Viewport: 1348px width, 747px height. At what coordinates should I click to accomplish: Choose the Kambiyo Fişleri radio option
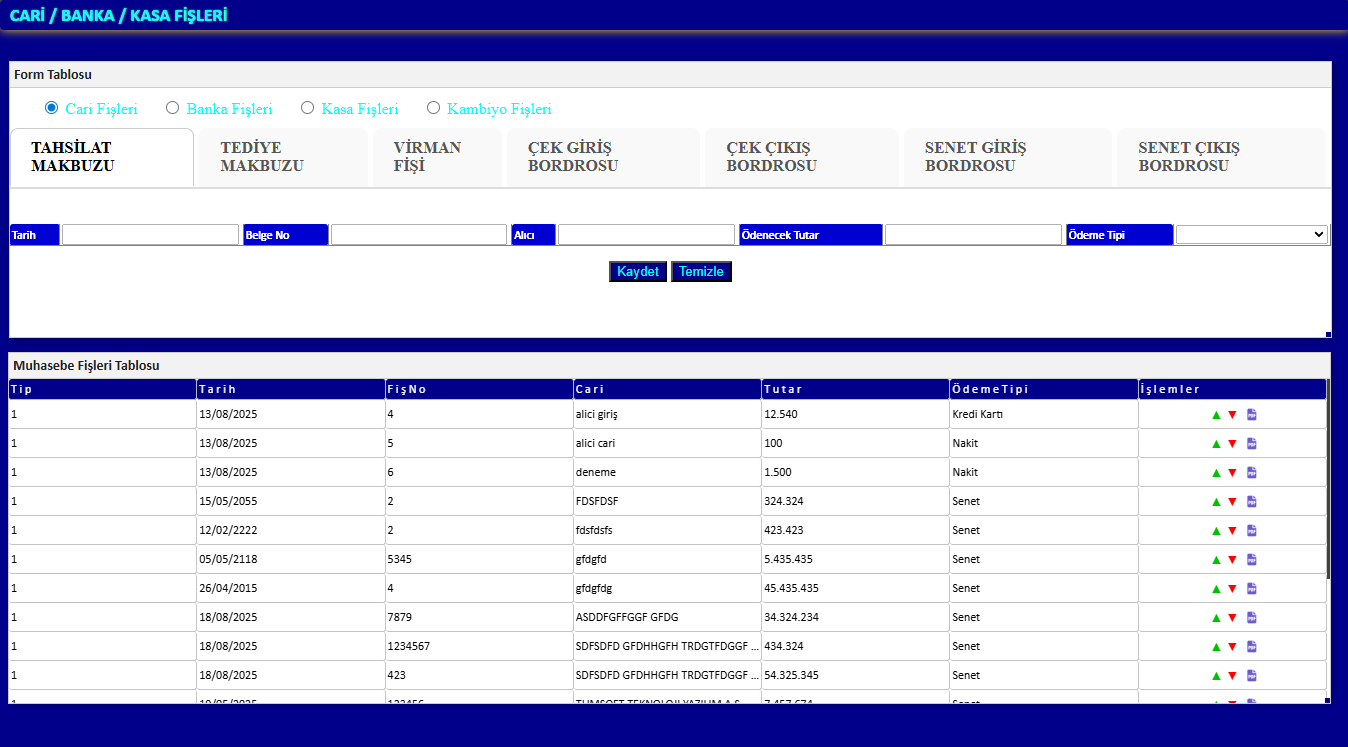434,108
